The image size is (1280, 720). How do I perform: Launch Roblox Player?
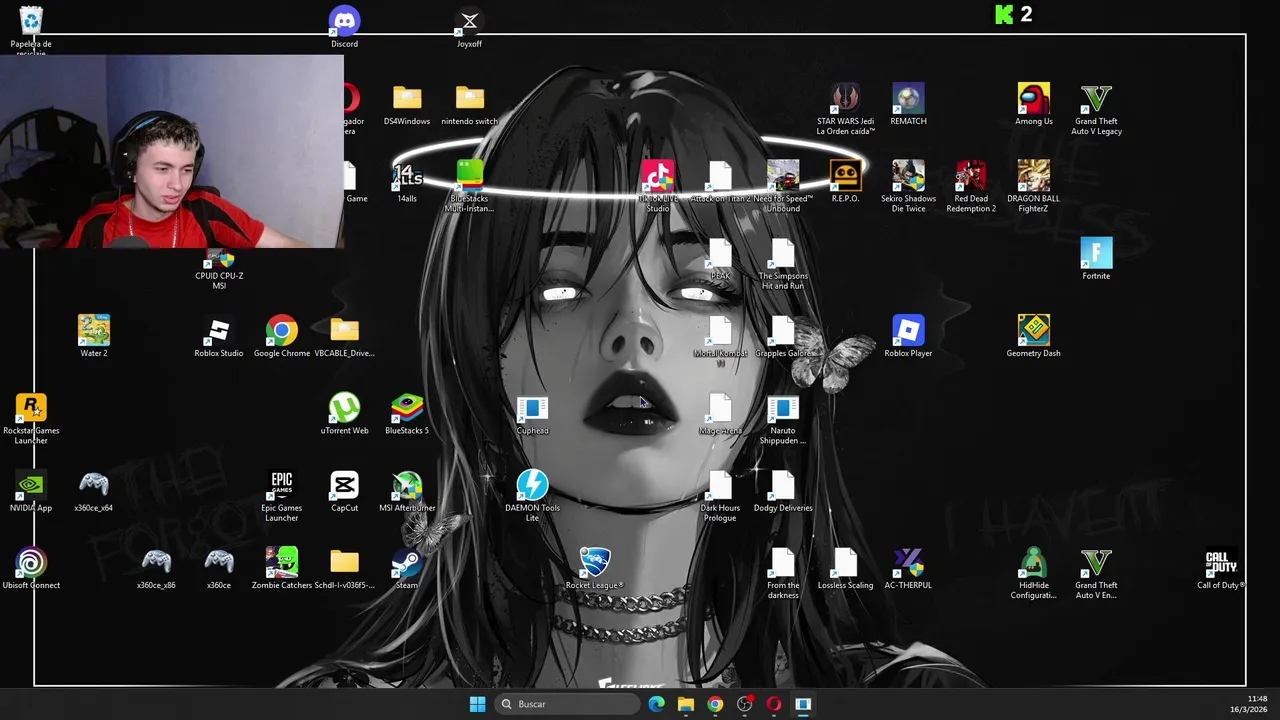tap(908, 336)
